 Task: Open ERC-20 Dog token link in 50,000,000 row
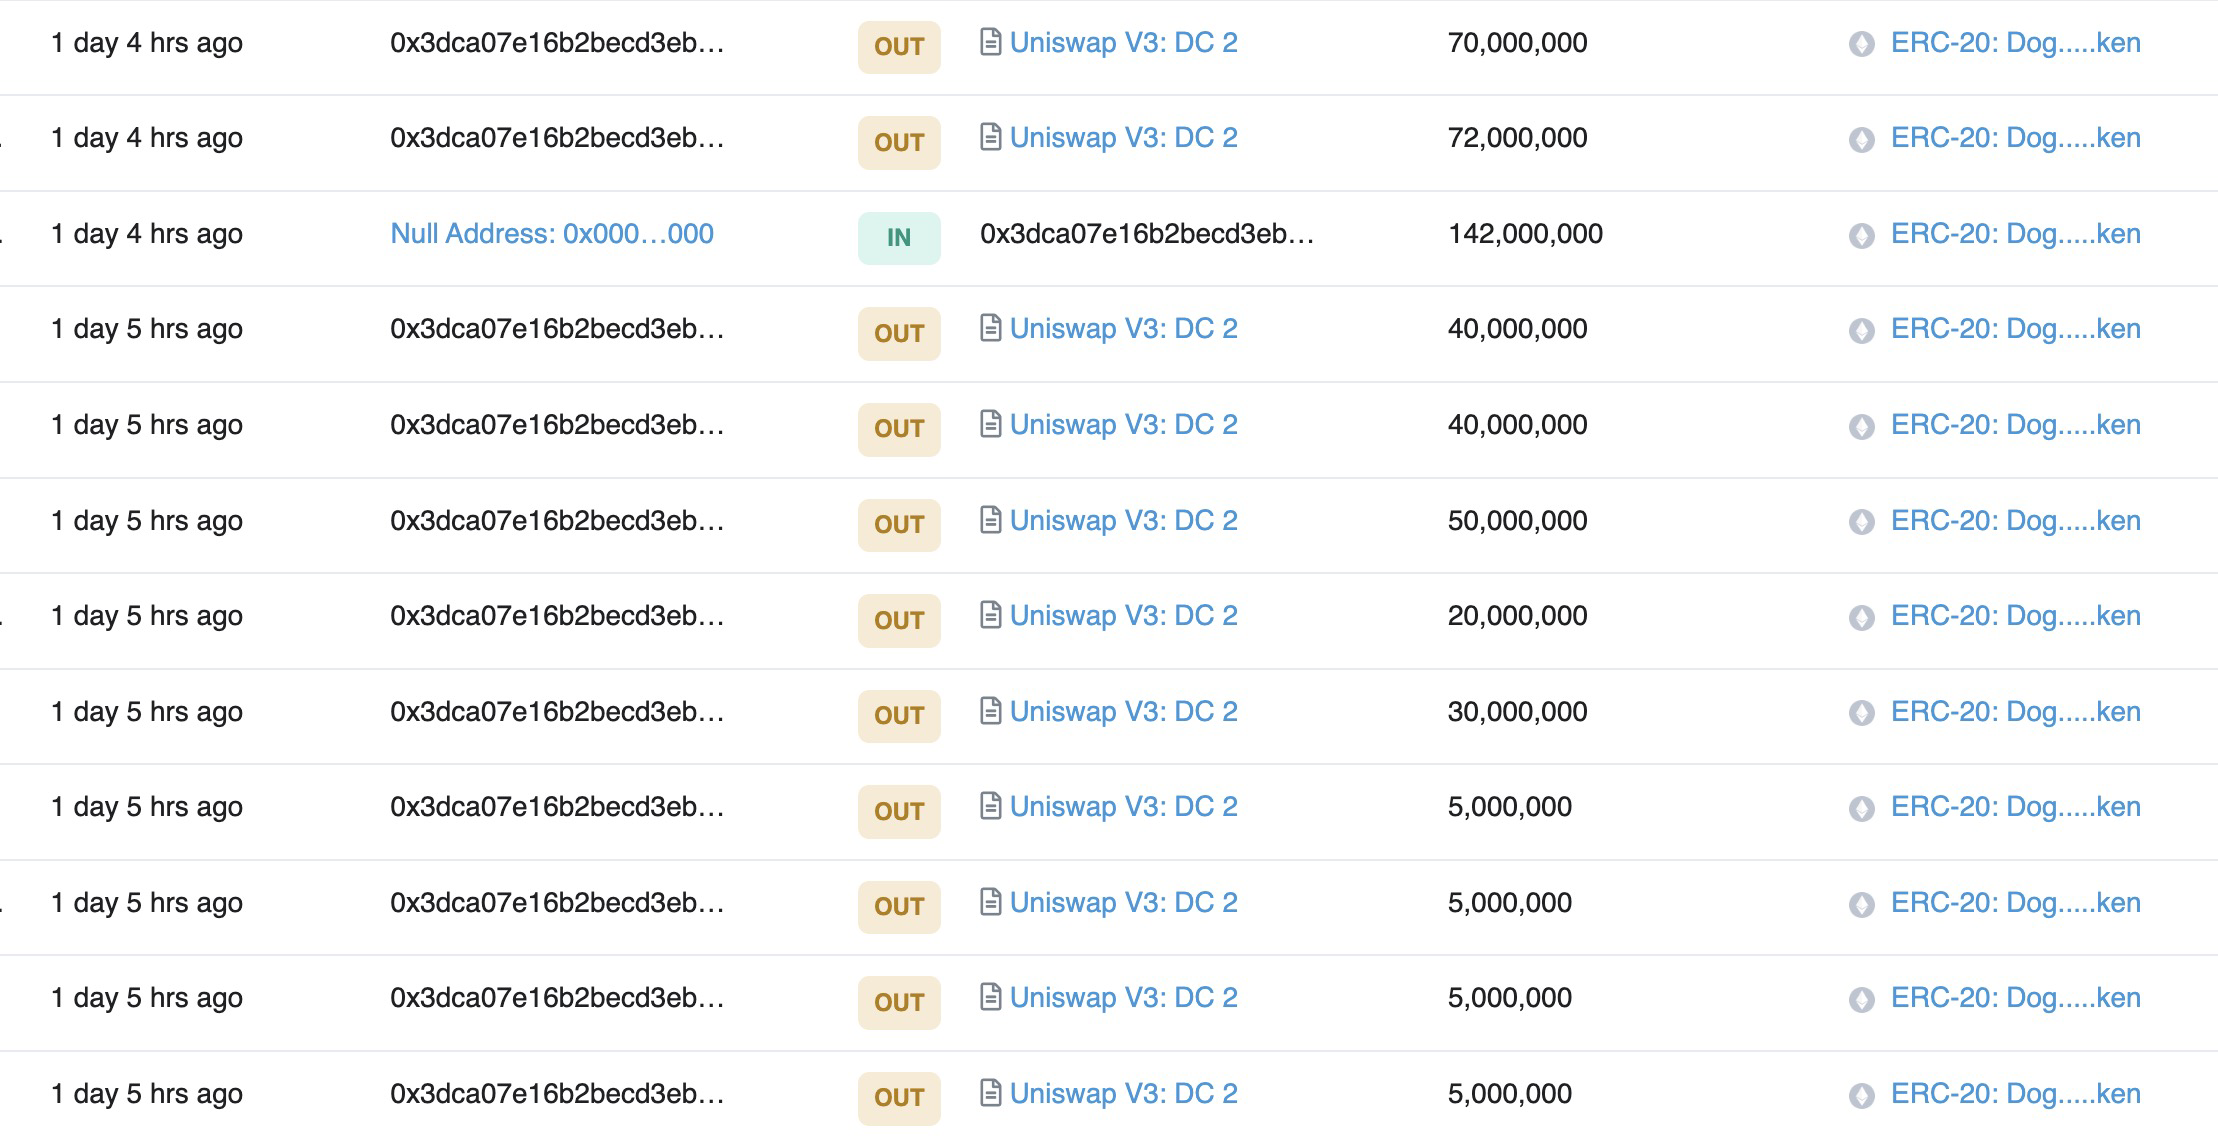pos(2015,521)
